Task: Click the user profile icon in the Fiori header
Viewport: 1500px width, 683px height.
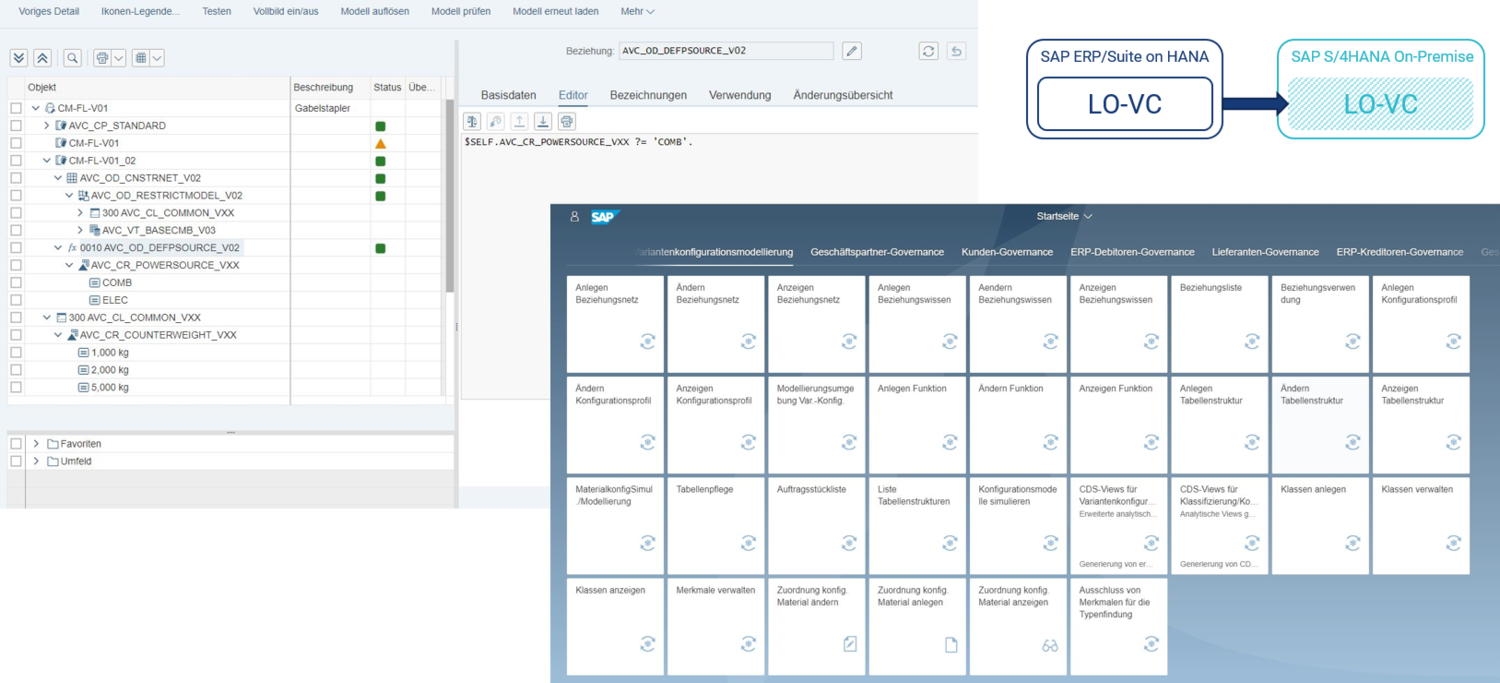Action: pos(574,216)
